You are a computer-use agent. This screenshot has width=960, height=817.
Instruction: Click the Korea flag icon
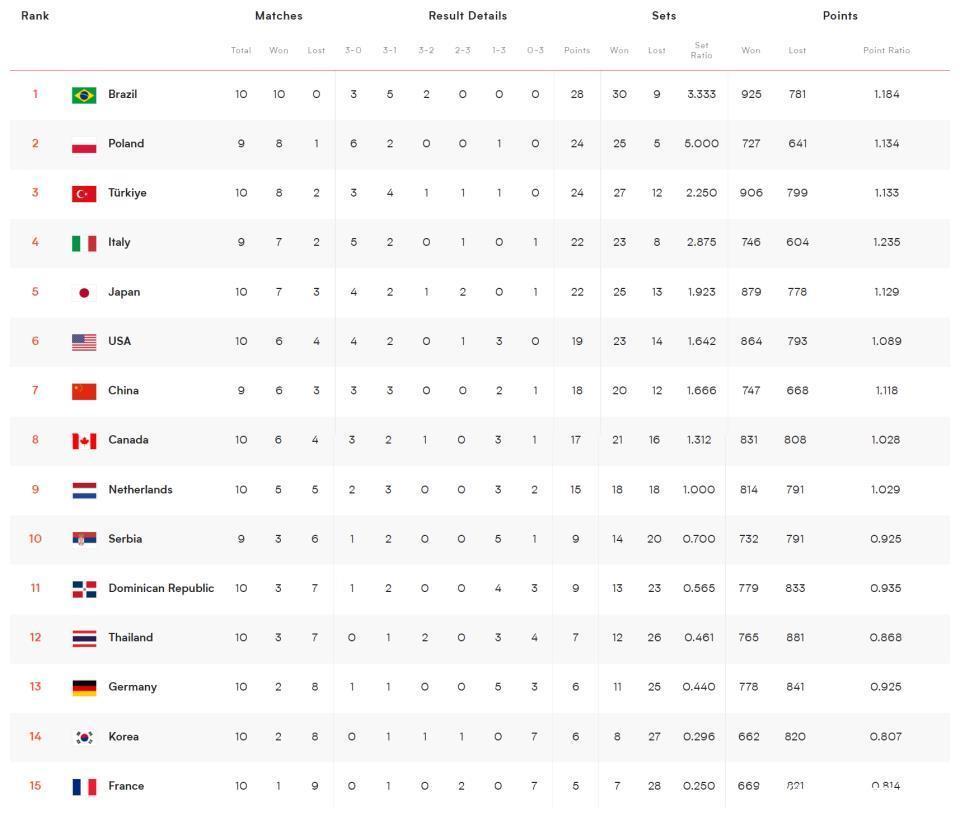tap(84, 737)
